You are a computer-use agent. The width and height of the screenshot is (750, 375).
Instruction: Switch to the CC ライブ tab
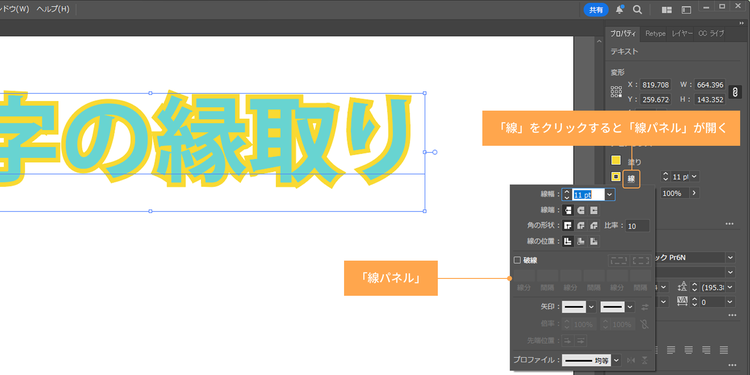[711, 33]
